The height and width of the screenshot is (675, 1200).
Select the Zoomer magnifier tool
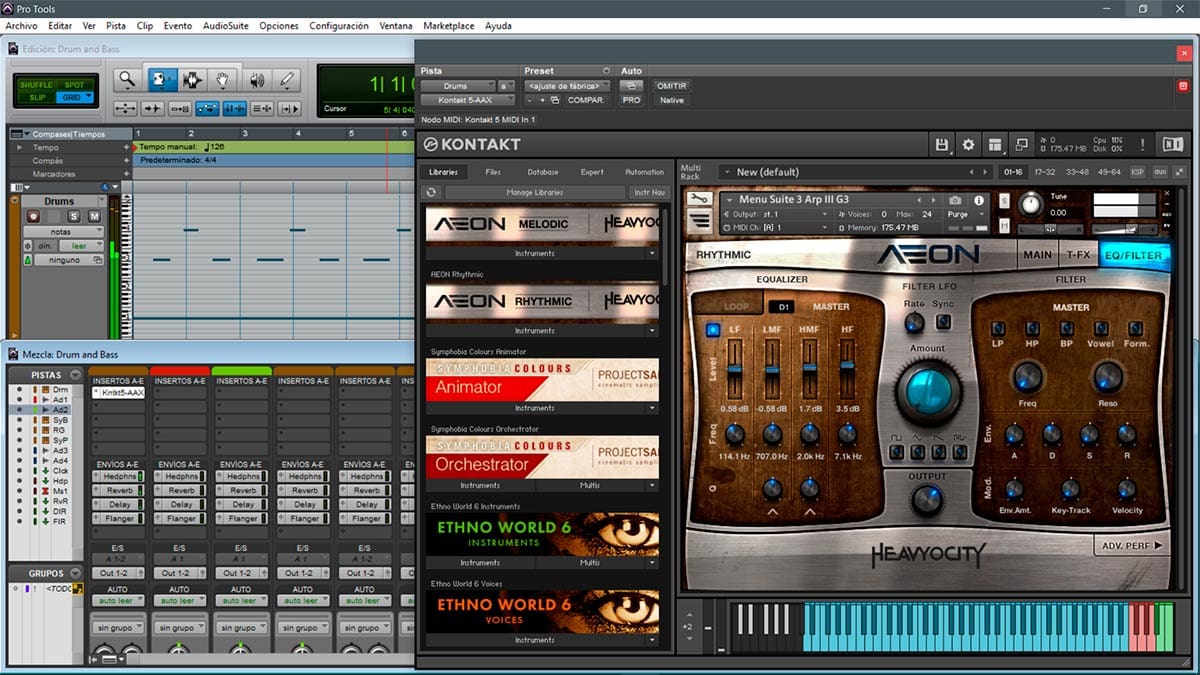click(x=127, y=79)
